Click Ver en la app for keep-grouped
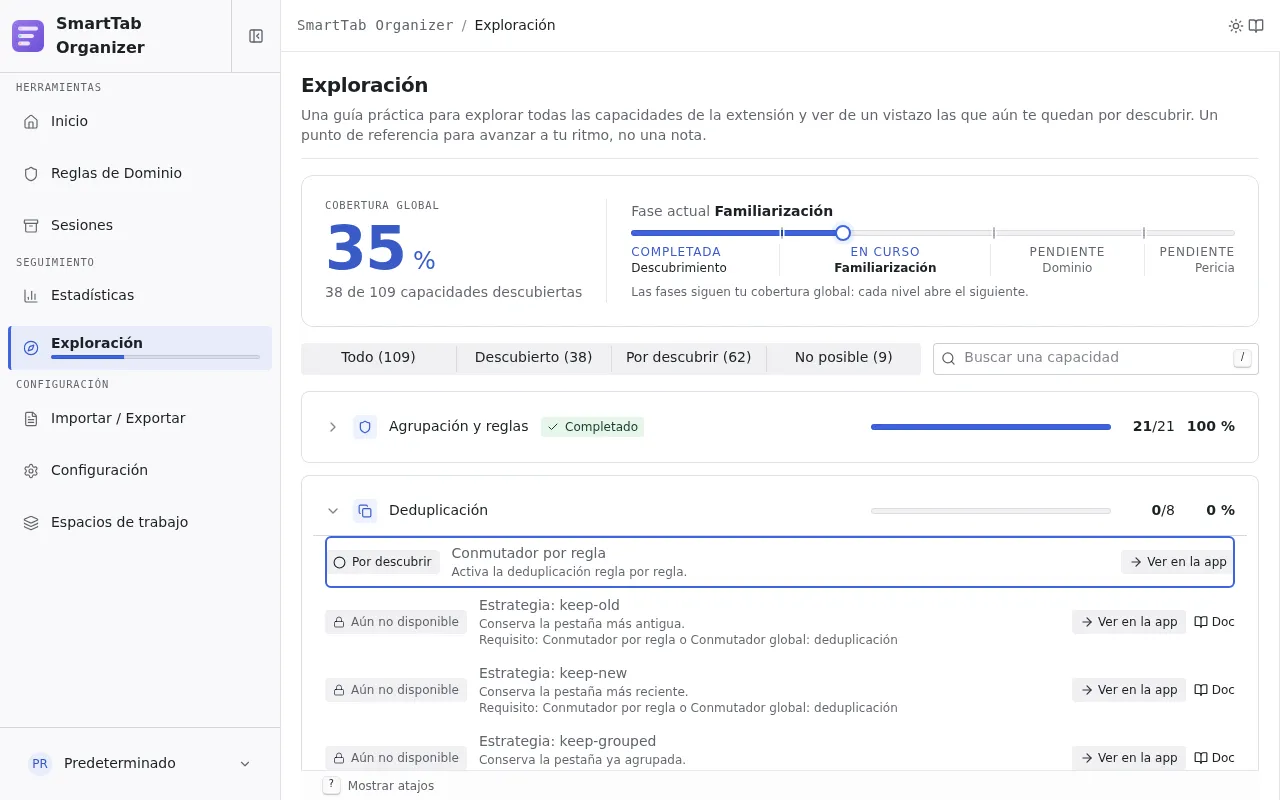Screen dimensions: 1280x800 tap(1129, 758)
